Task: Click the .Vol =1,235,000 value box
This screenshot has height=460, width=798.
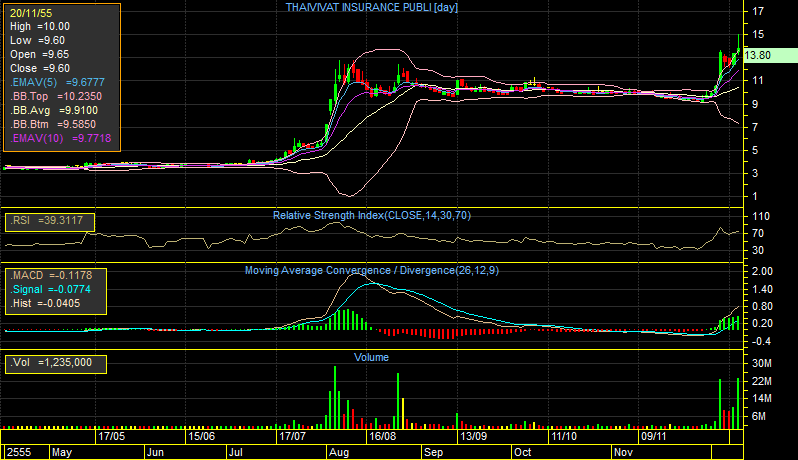Action: (55, 364)
